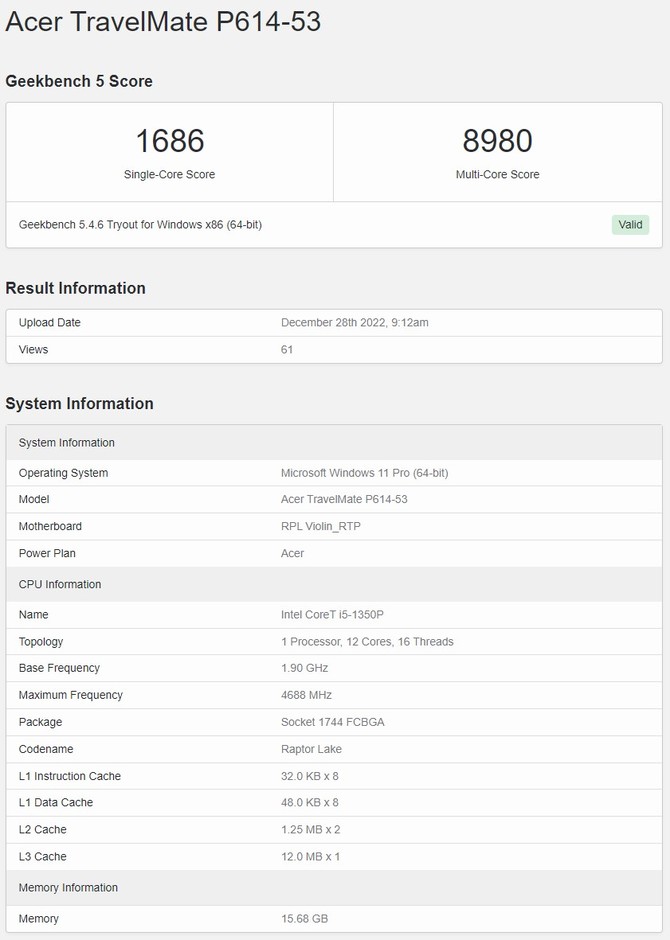670x940 pixels.
Task: Select the L2 value 1.25 MB x 2
Action: (x=310, y=829)
